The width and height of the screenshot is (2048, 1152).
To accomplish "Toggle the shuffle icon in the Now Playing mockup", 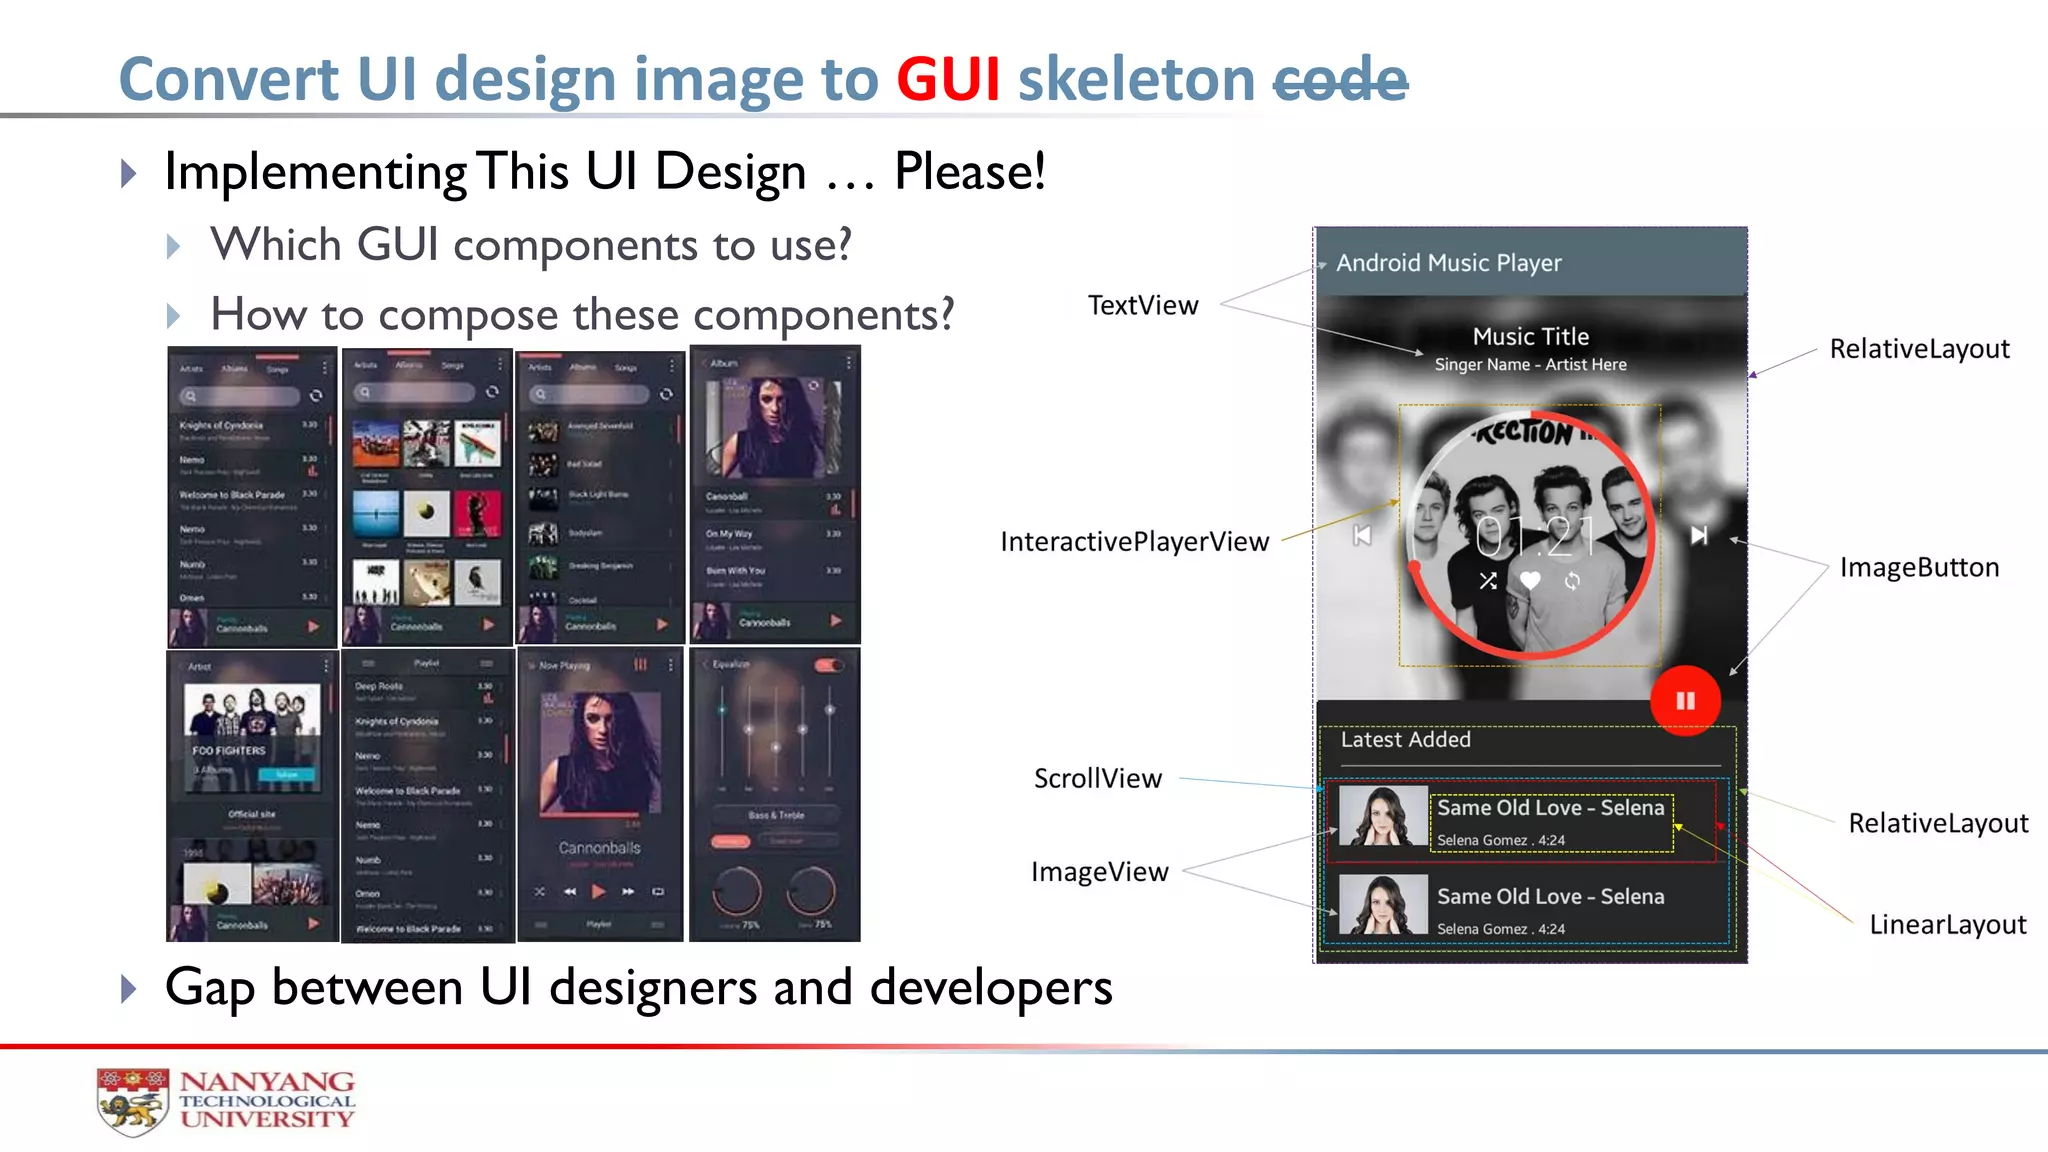I will click(x=540, y=891).
